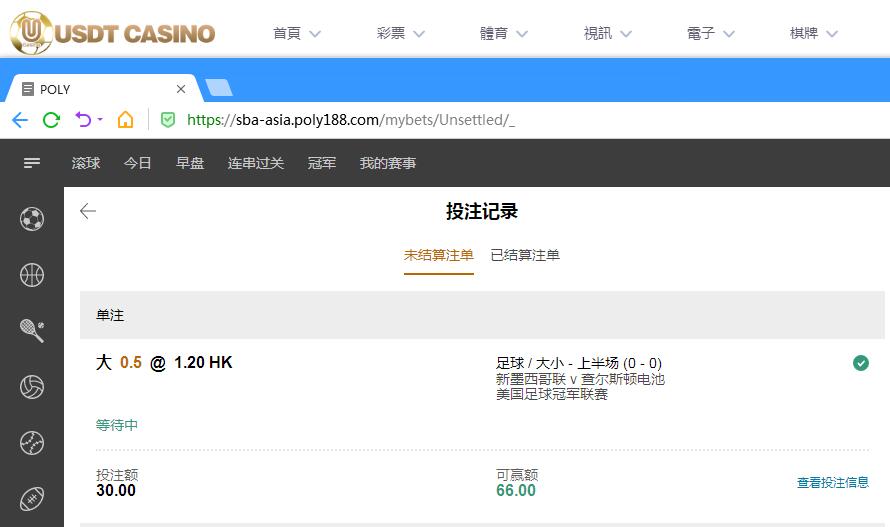
Task: Select the soccer ball sport icon
Action: pyautogui.click(x=32, y=219)
